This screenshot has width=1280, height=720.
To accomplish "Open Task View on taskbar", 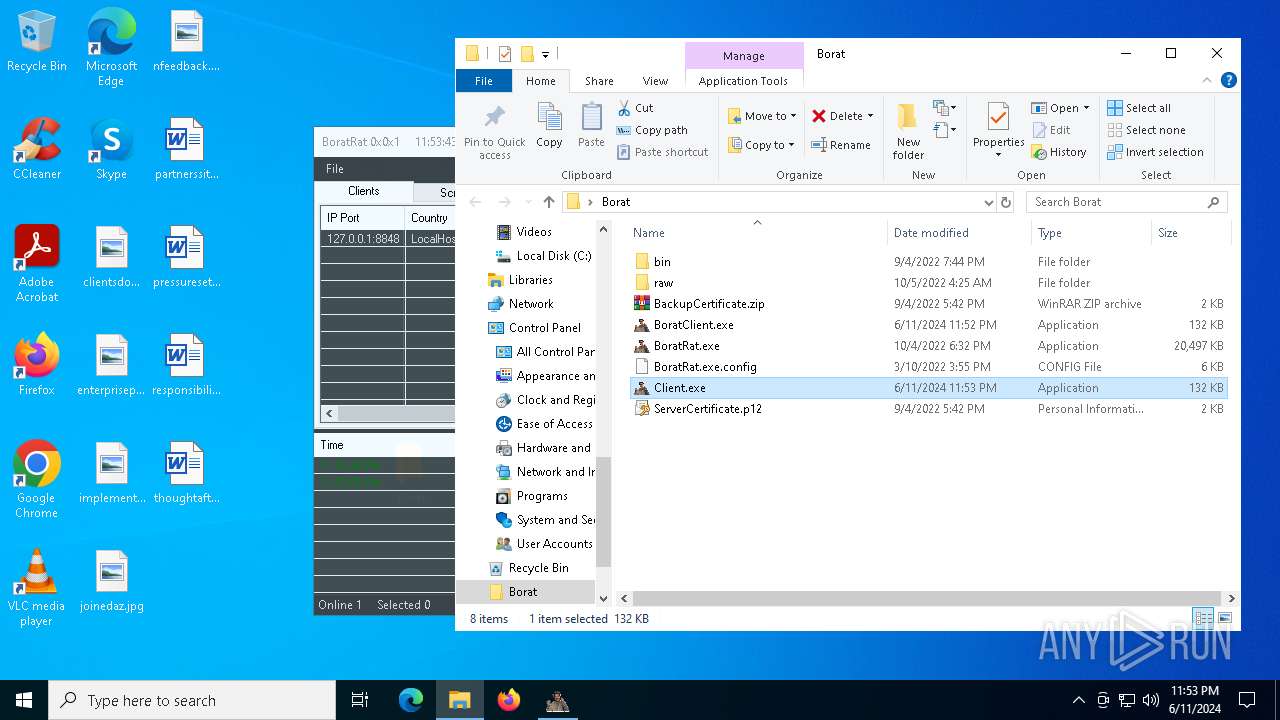I will tap(360, 700).
